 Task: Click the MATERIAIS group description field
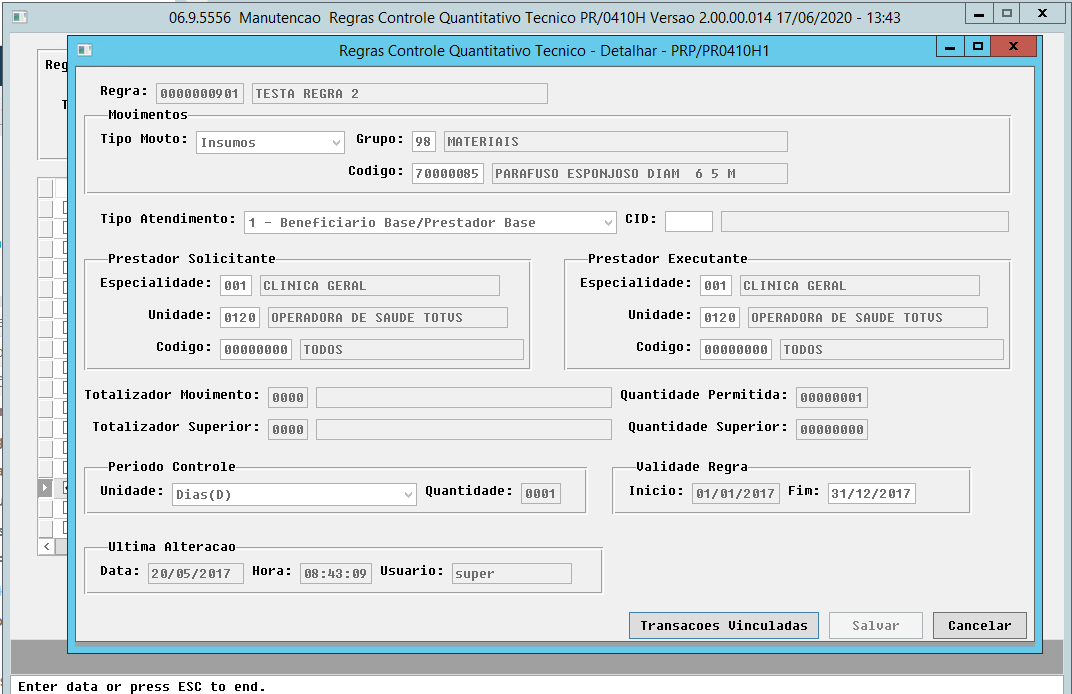[x=616, y=142]
